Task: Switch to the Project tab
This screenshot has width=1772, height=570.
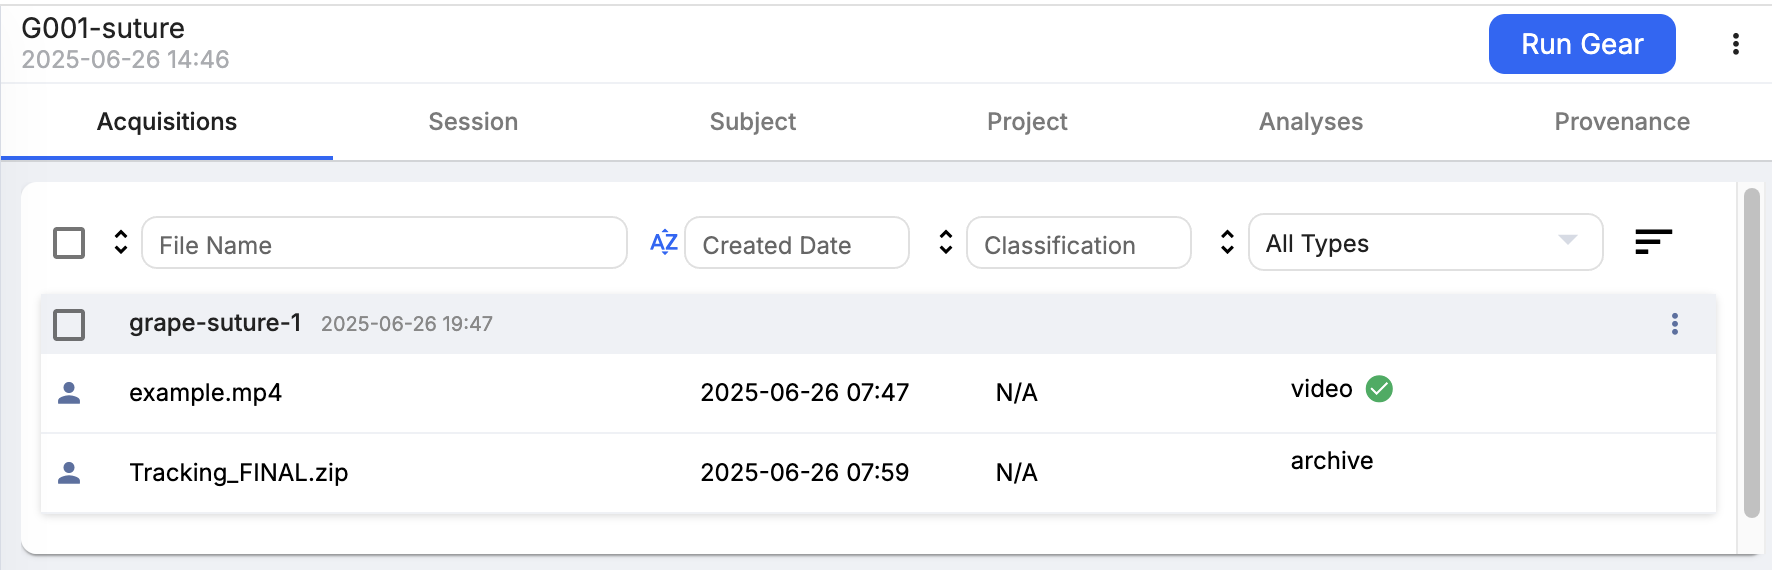Action: click(x=1027, y=122)
